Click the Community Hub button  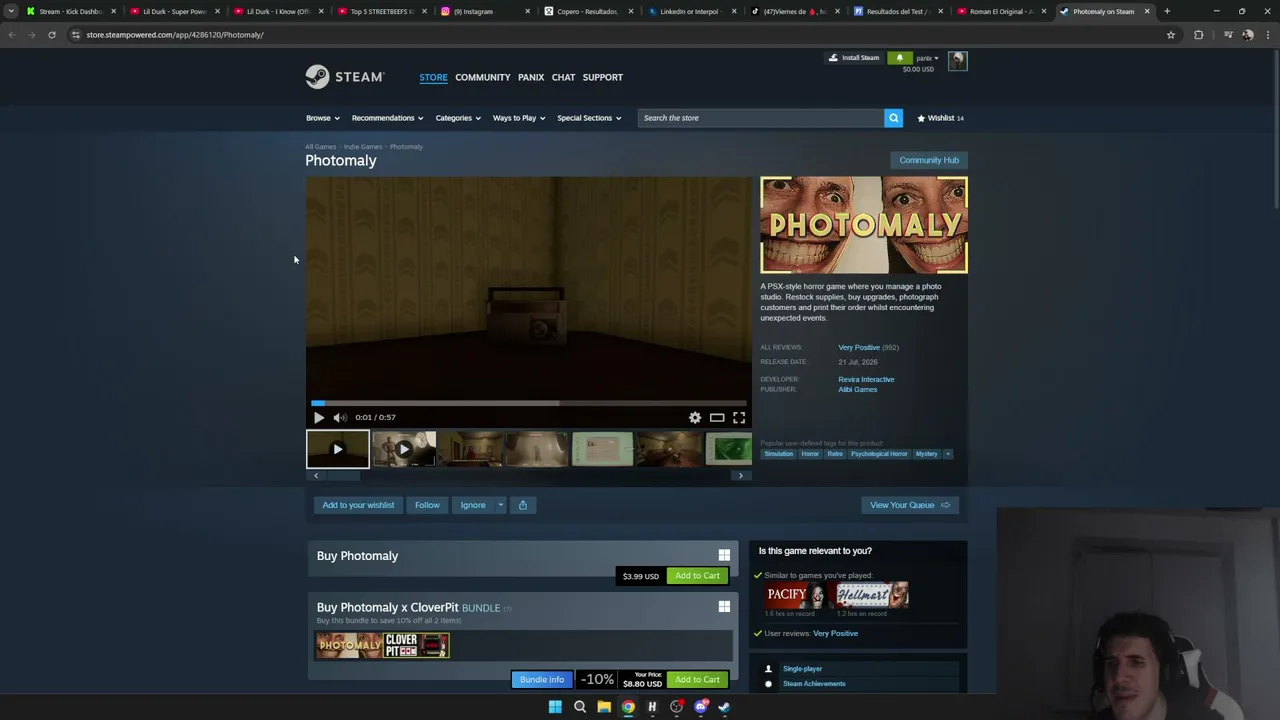click(x=929, y=160)
